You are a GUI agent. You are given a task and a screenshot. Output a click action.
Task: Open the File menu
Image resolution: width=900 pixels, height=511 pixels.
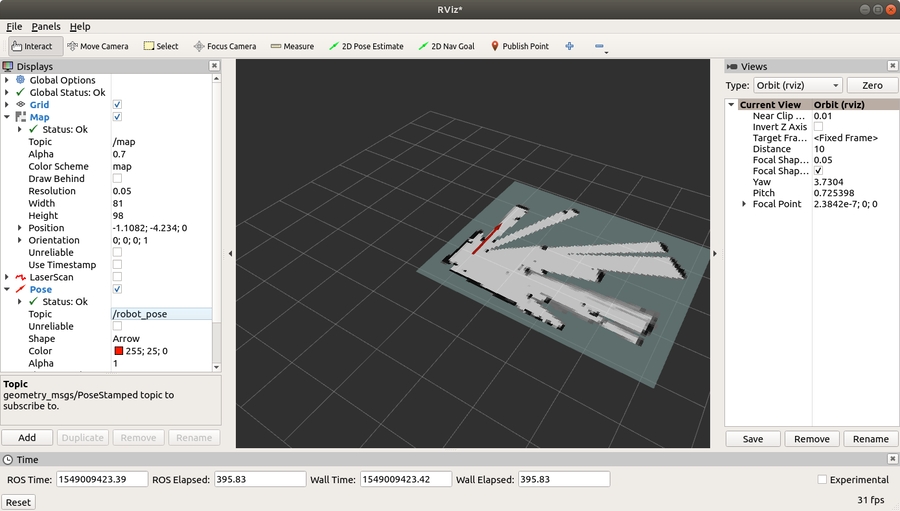click(x=14, y=27)
